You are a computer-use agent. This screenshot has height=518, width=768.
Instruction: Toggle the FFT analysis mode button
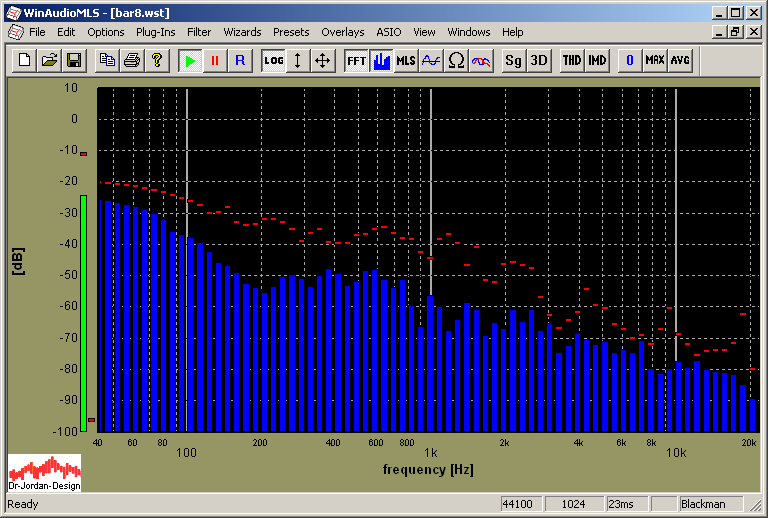[x=356, y=60]
